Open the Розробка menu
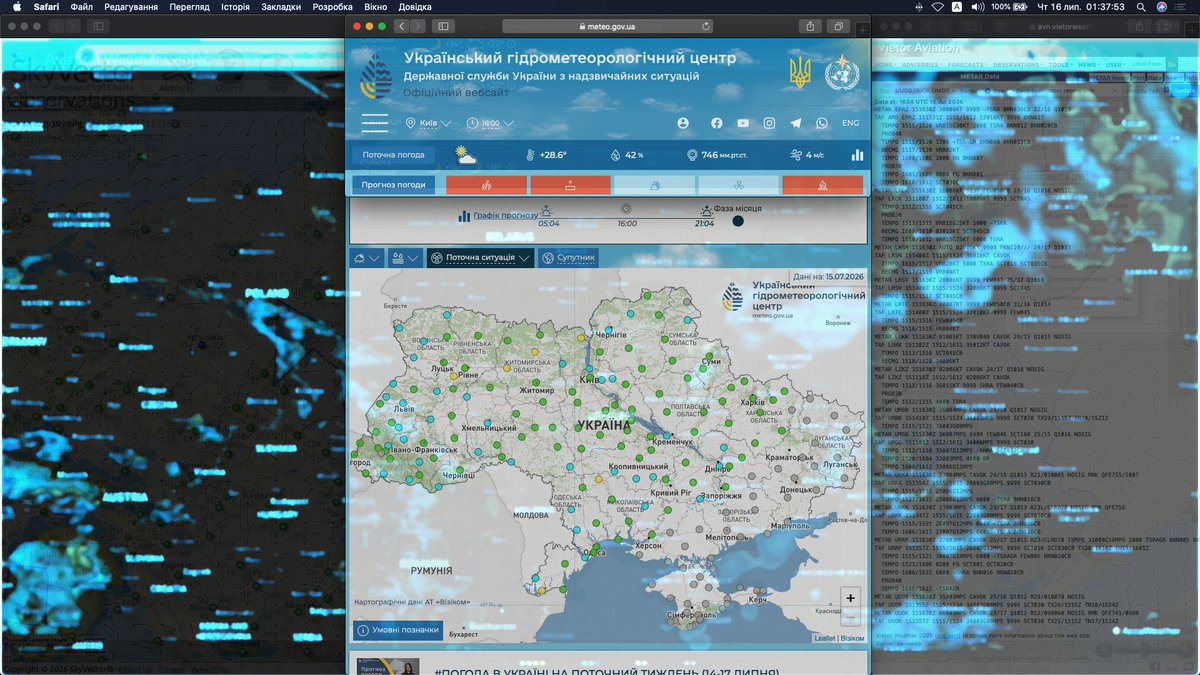Image resolution: width=1200 pixels, height=675 pixels. 332,7
